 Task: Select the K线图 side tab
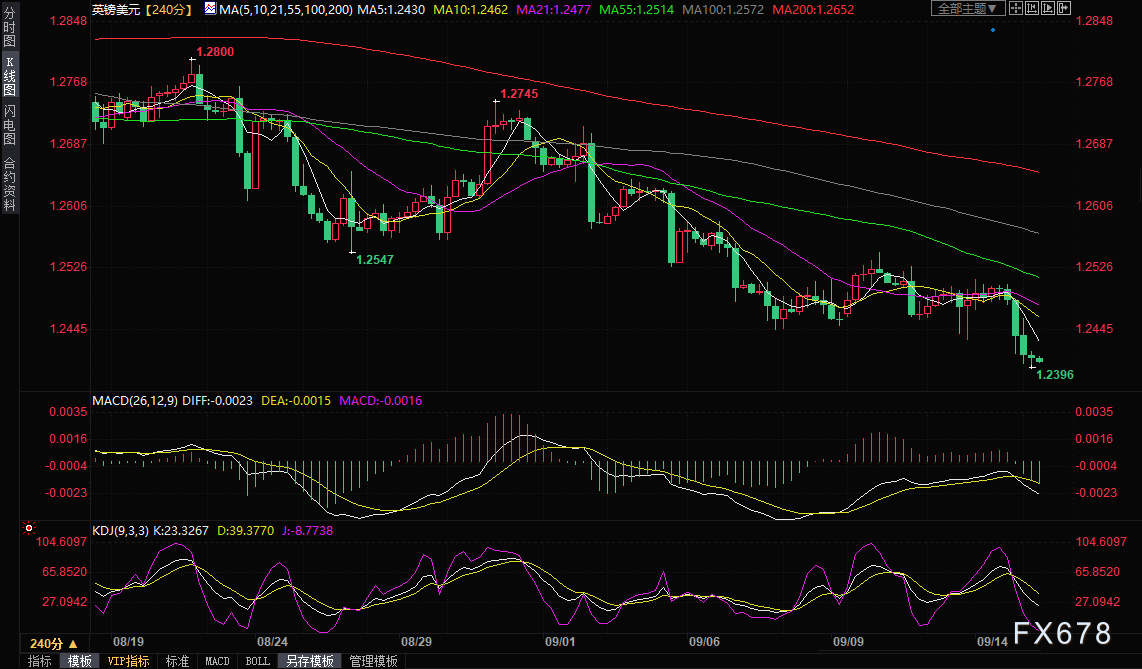click(x=9, y=76)
